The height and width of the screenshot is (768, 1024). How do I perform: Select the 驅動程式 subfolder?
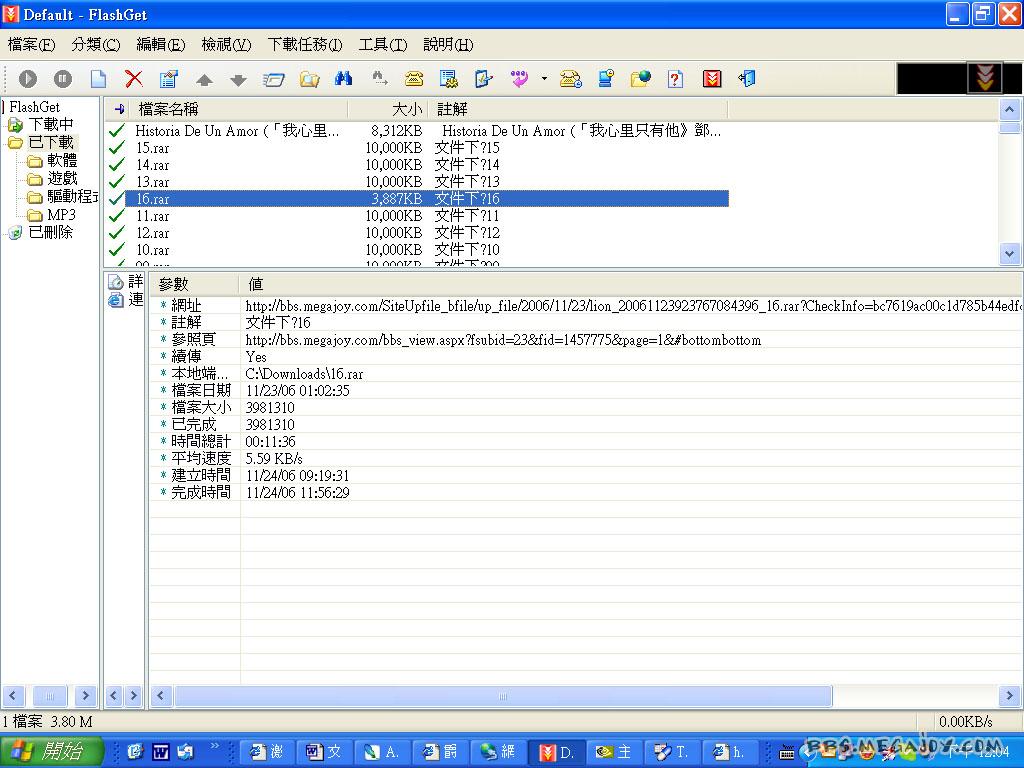click(x=72, y=197)
